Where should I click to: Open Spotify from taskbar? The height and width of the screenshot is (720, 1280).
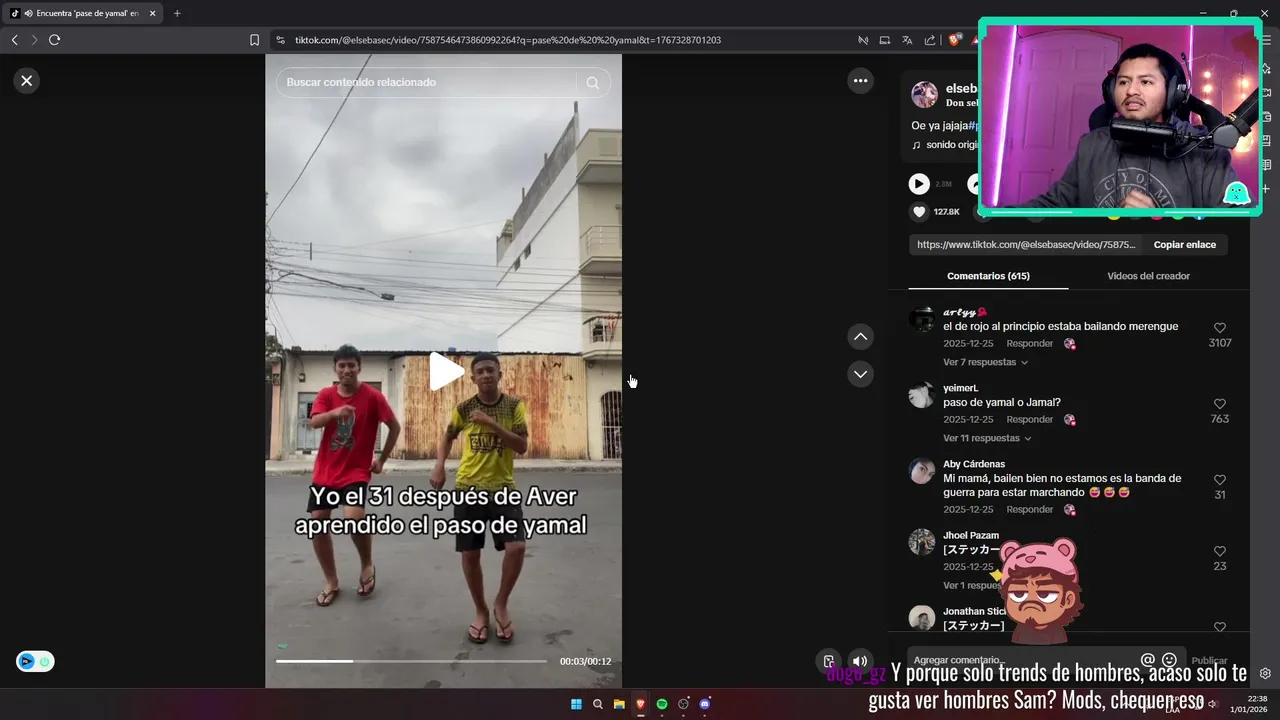pos(662,704)
